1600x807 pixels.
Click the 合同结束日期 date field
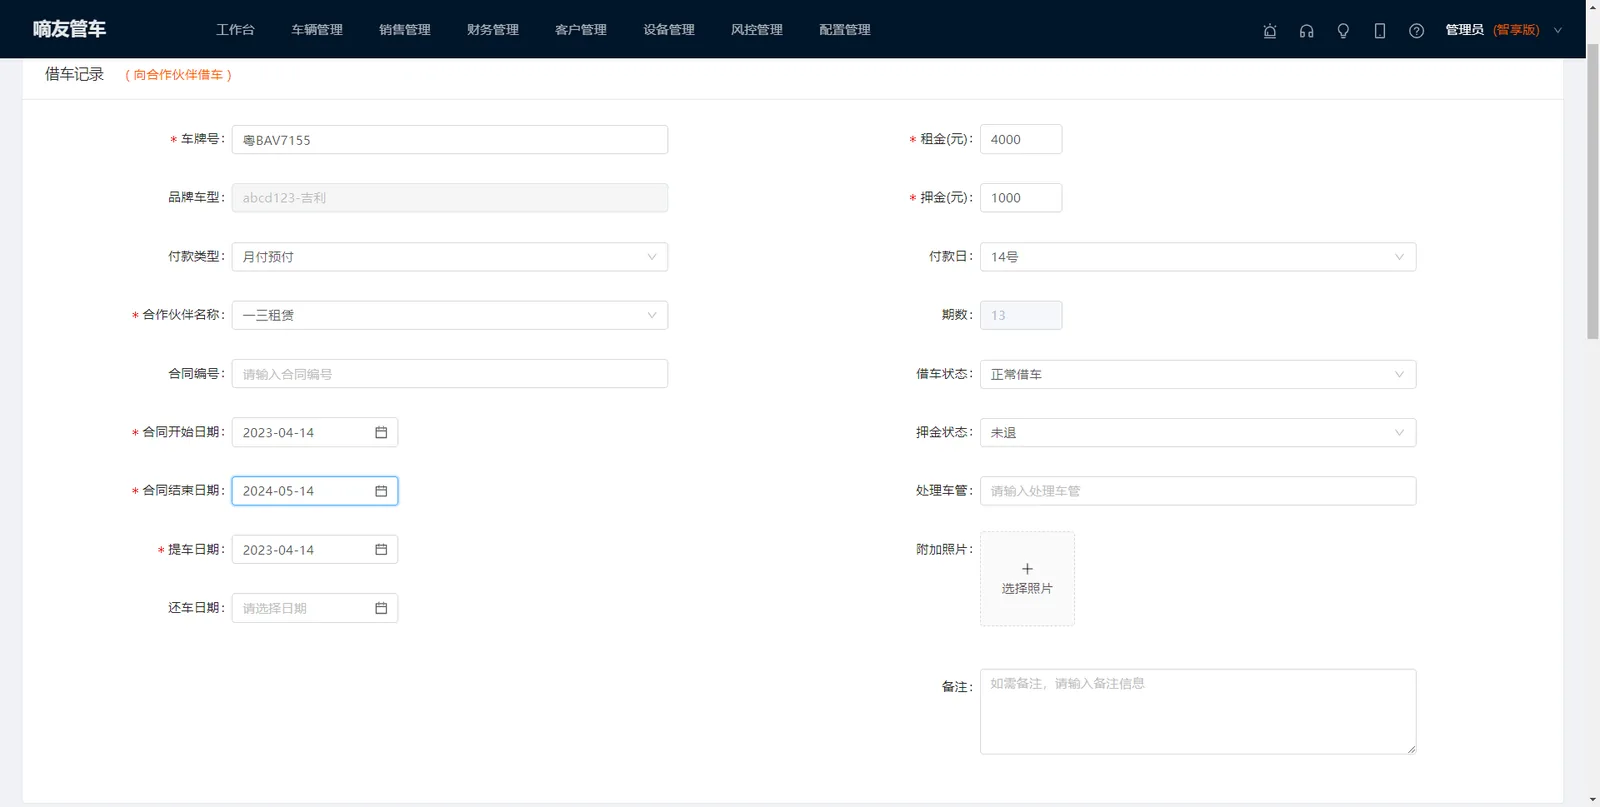[x=315, y=491]
